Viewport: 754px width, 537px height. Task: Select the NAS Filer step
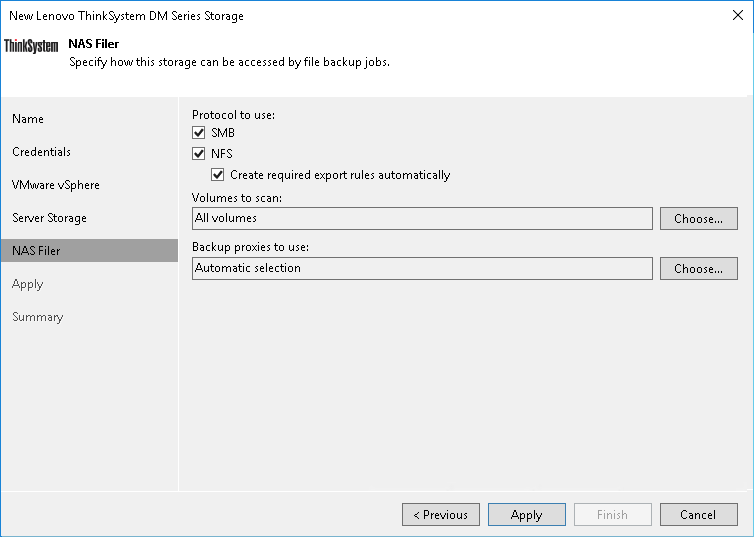point(36,251)
